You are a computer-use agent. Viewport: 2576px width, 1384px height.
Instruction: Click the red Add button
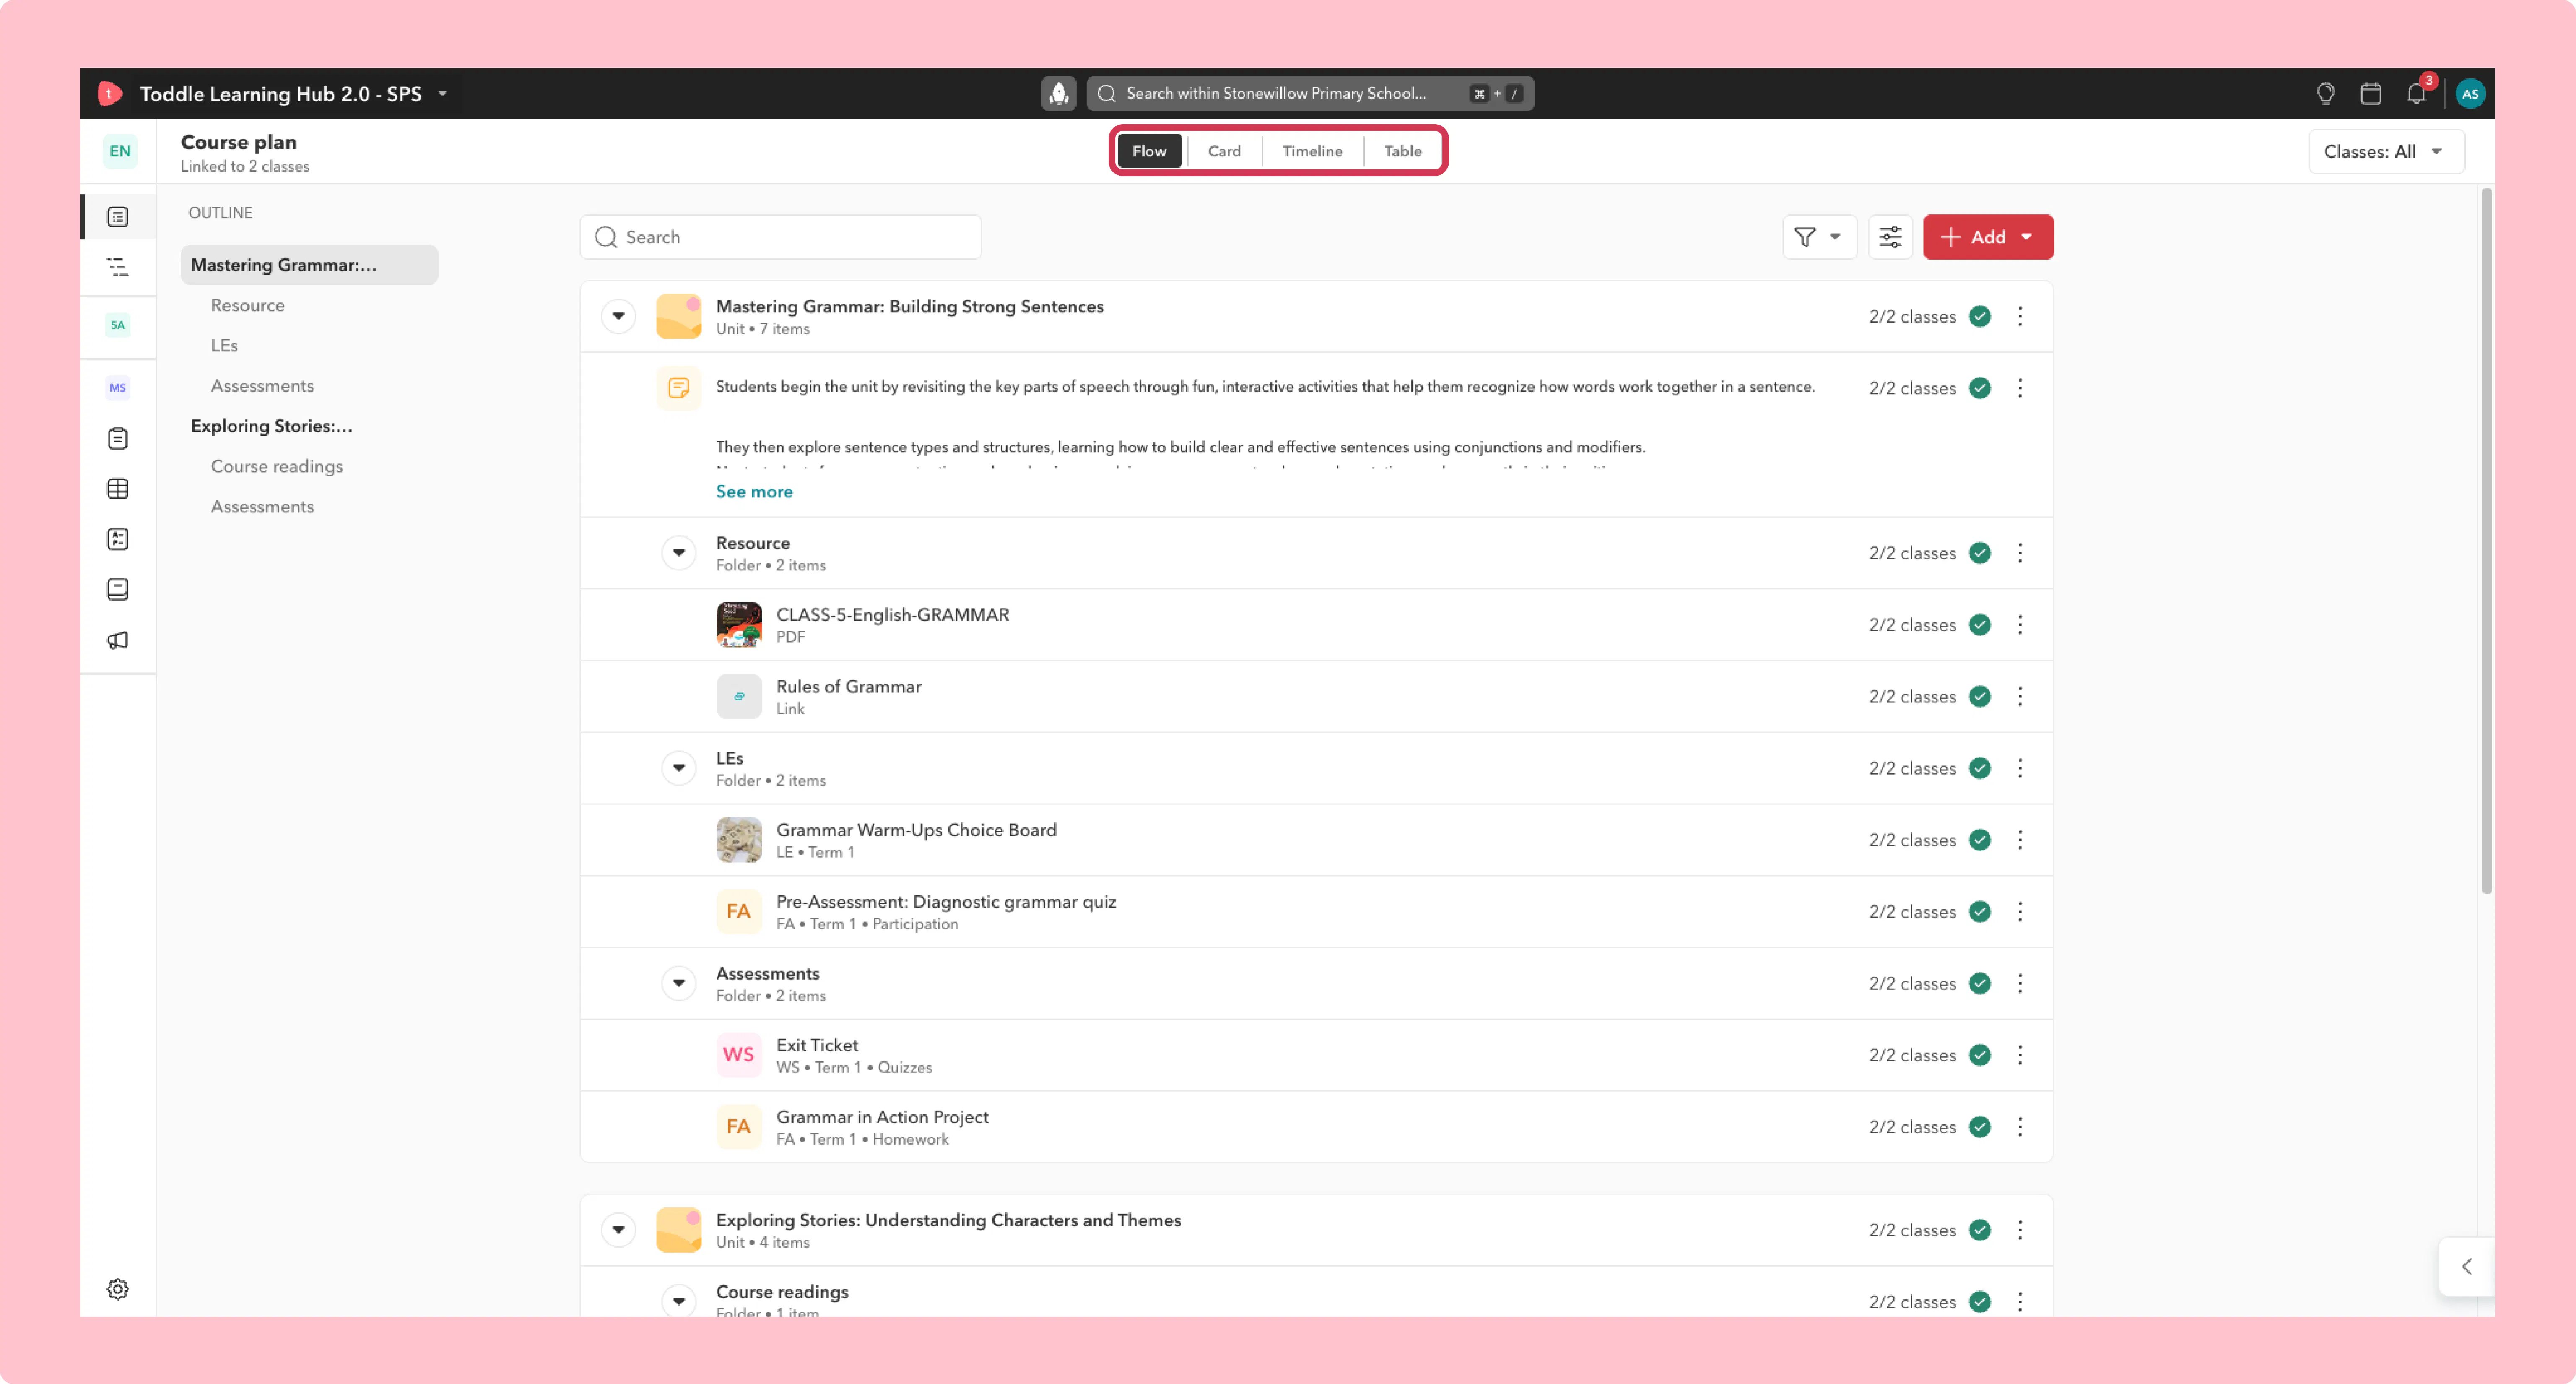(1988, 237)
